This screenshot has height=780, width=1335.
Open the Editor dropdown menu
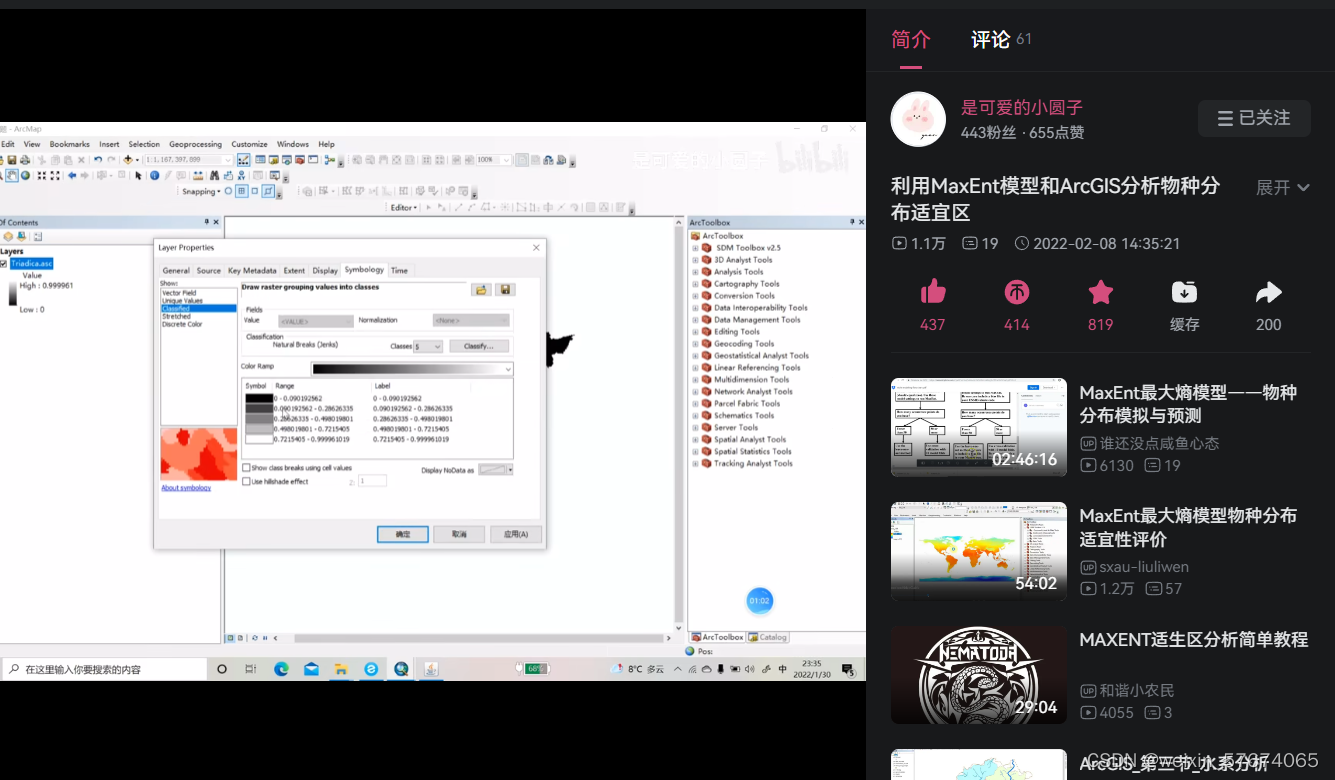click(405, 208)
